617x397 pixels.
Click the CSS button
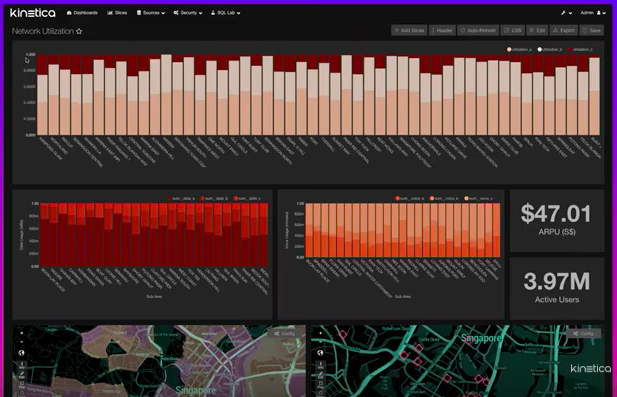tap(513, 30)
